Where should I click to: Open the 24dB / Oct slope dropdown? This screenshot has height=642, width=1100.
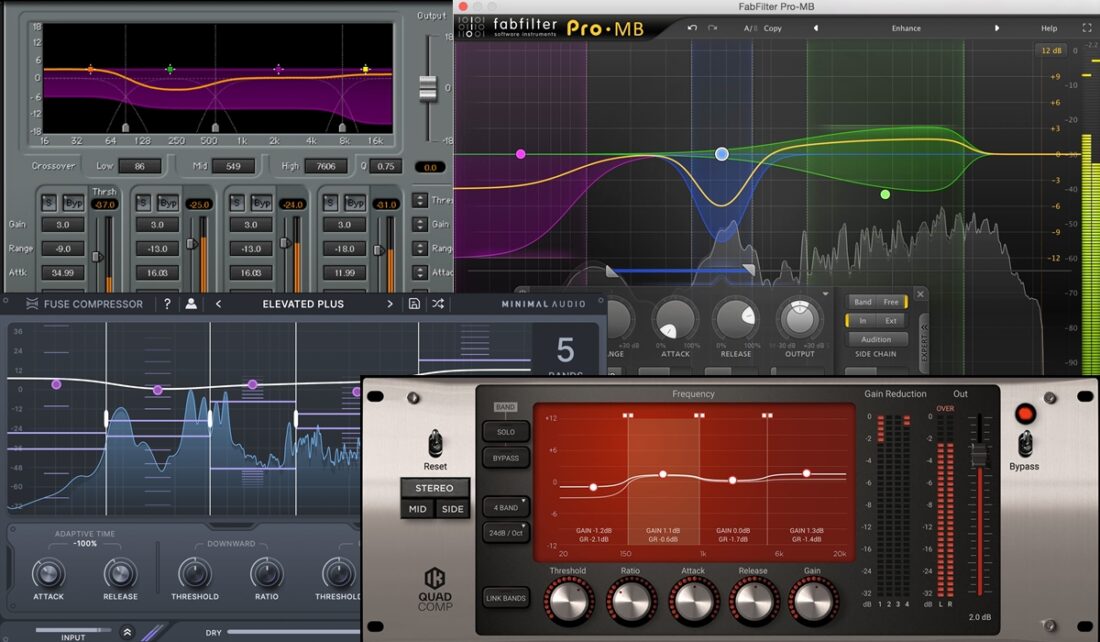506,533
